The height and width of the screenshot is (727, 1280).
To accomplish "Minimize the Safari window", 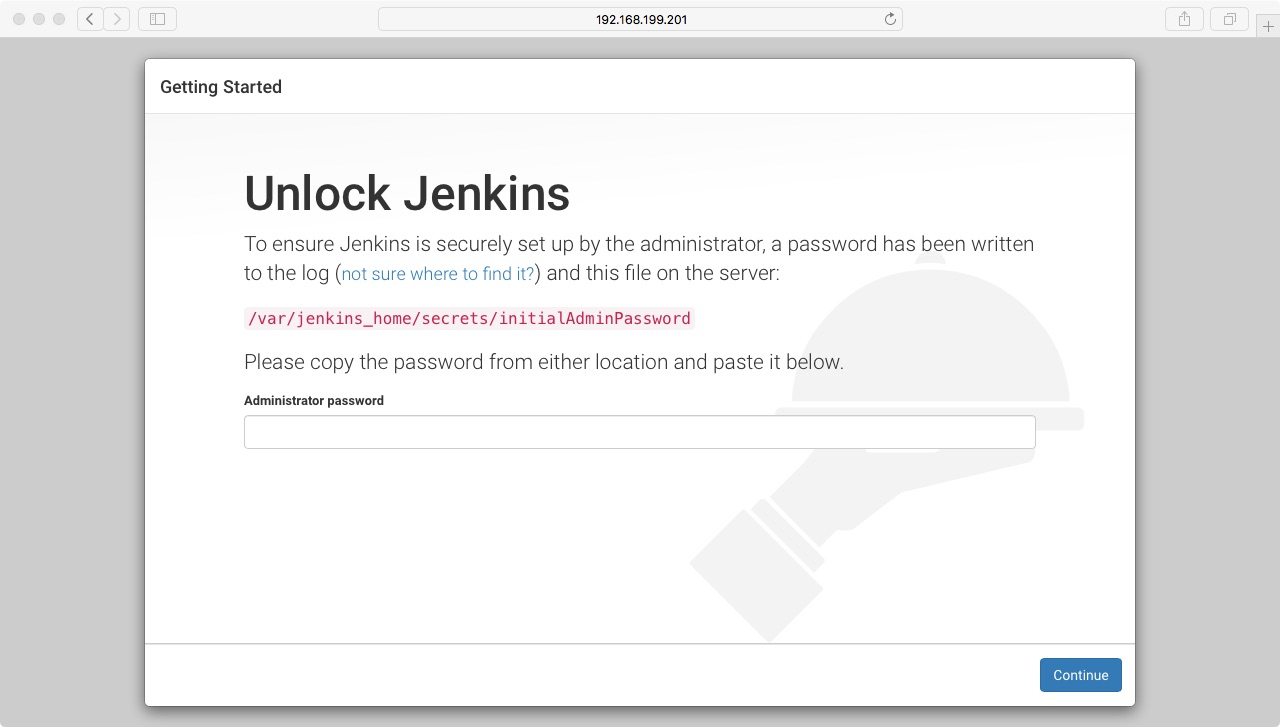I will 39,19.
